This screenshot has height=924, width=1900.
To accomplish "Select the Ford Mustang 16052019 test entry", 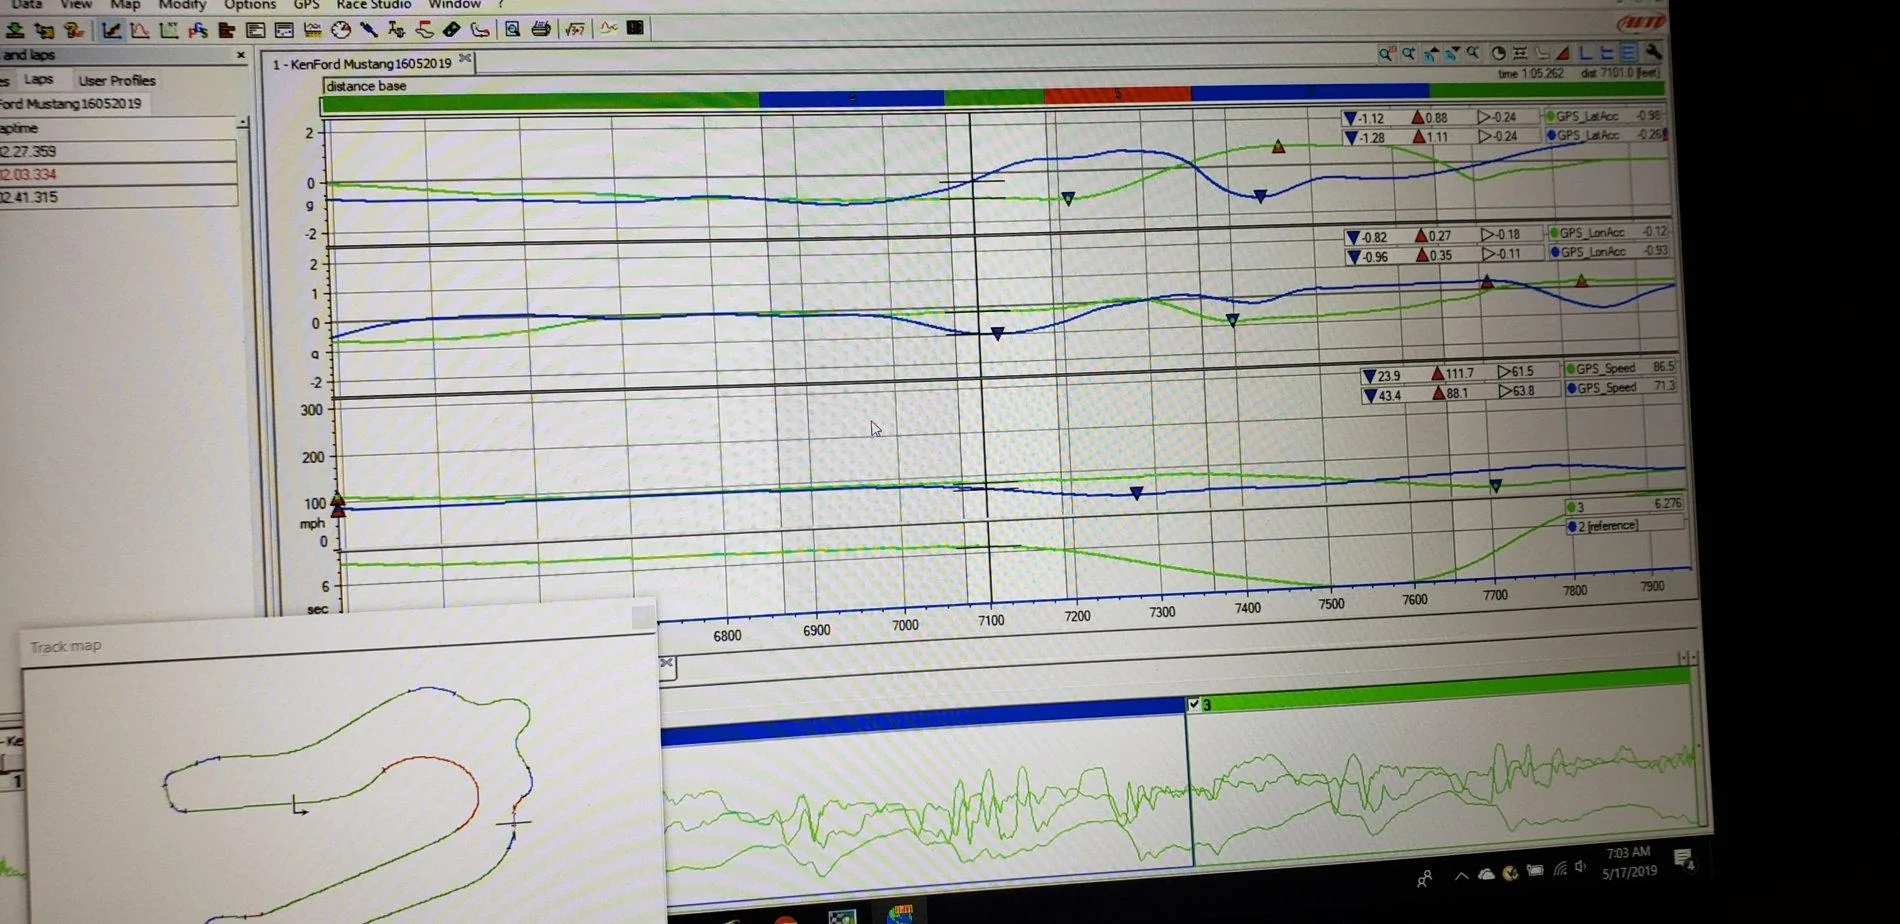I will [72, 104].
